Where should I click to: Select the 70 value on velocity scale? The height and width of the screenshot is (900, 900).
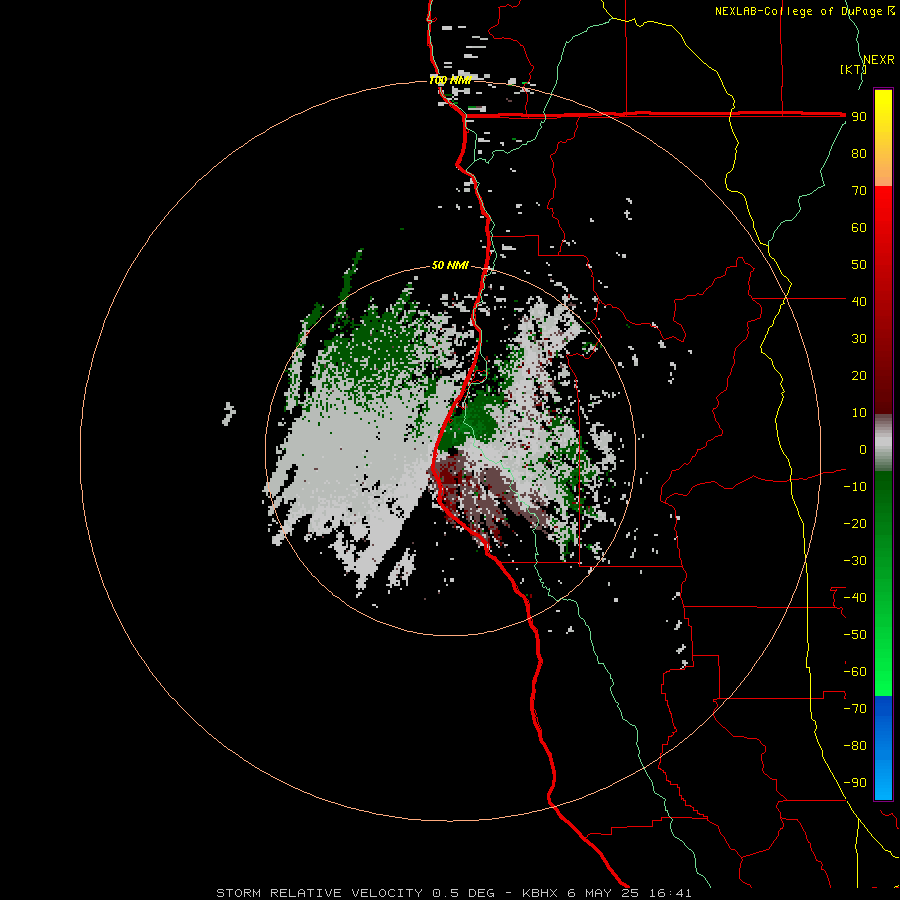point(859,191)
